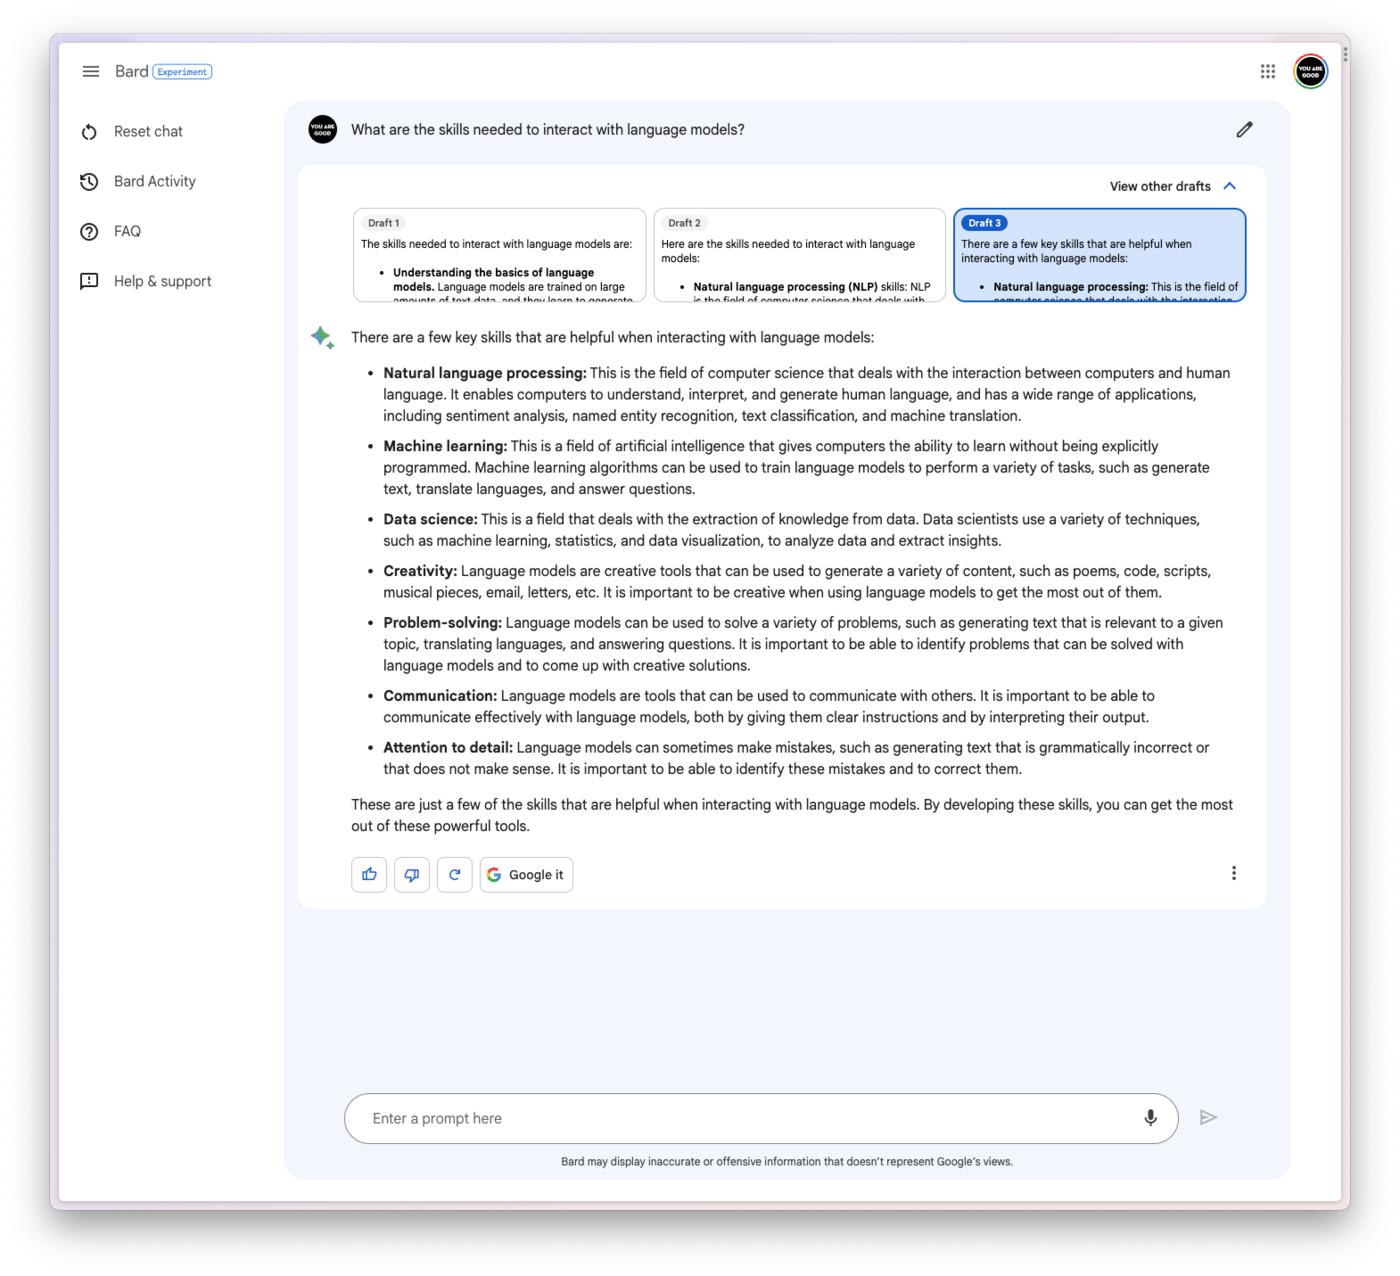This screenshot has width=1400, height=1276.
Task: Focus the 'Enter a prompt here' field
Action: coord(761,1118)
